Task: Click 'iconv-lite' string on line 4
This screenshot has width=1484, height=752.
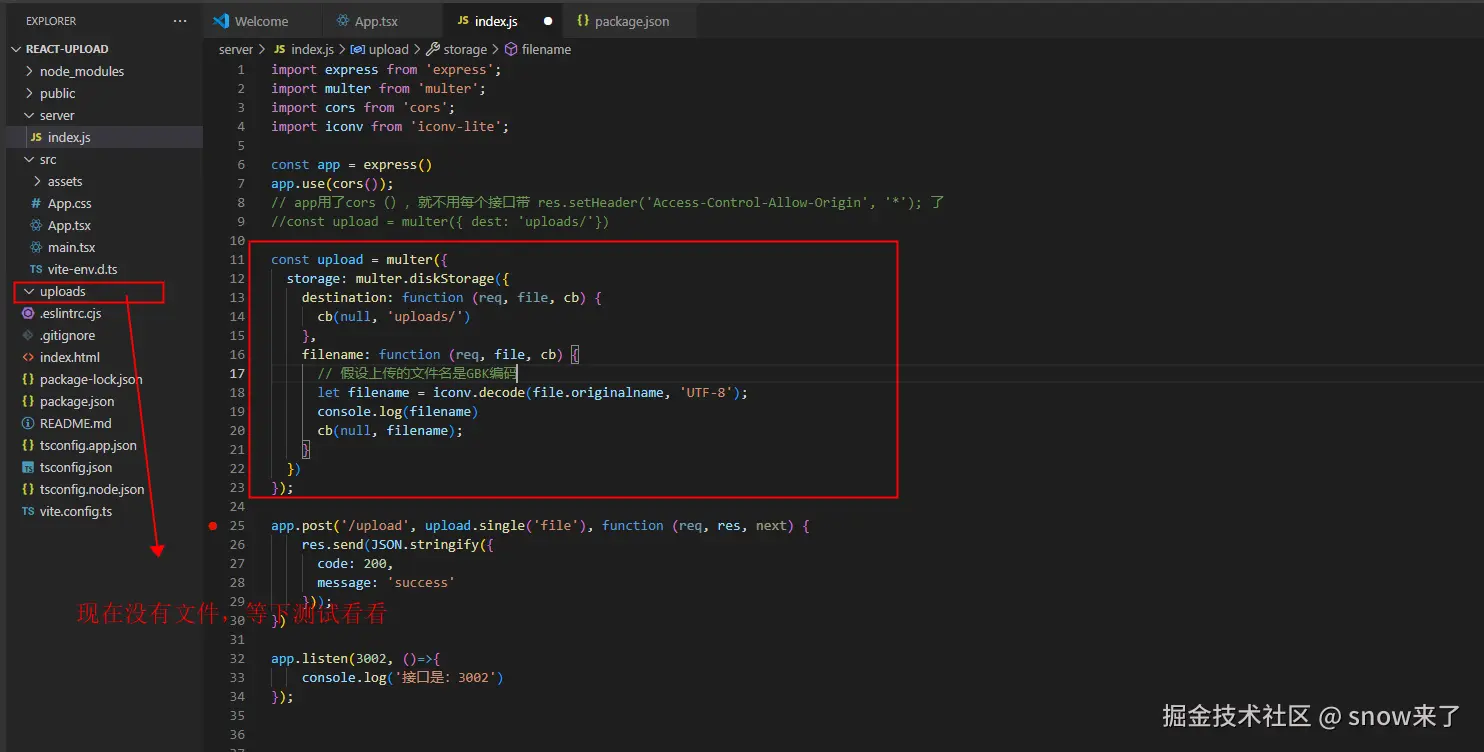Action: click(x=460, y=126)
